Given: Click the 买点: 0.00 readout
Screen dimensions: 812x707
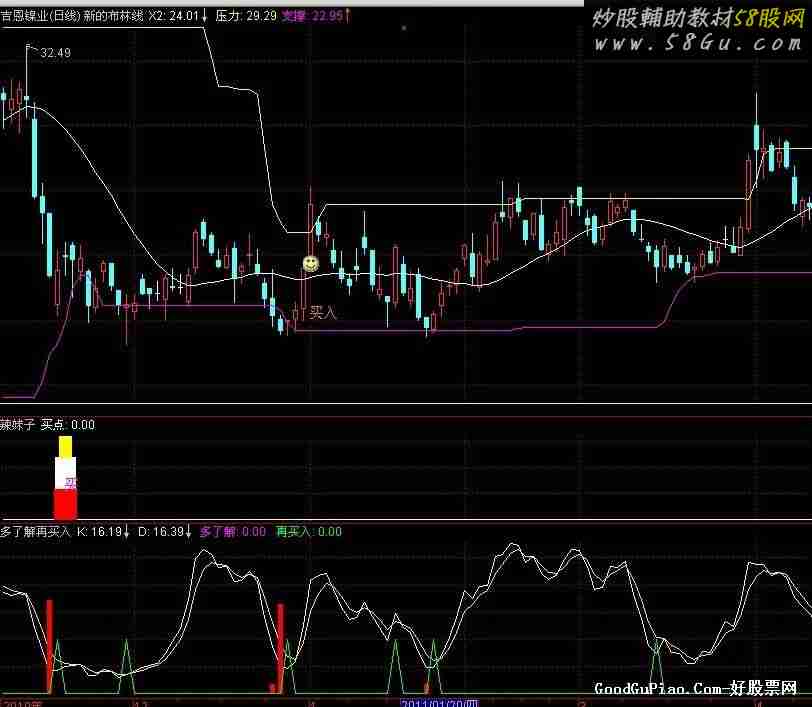Looking at the screenshot, I should 68,425.
